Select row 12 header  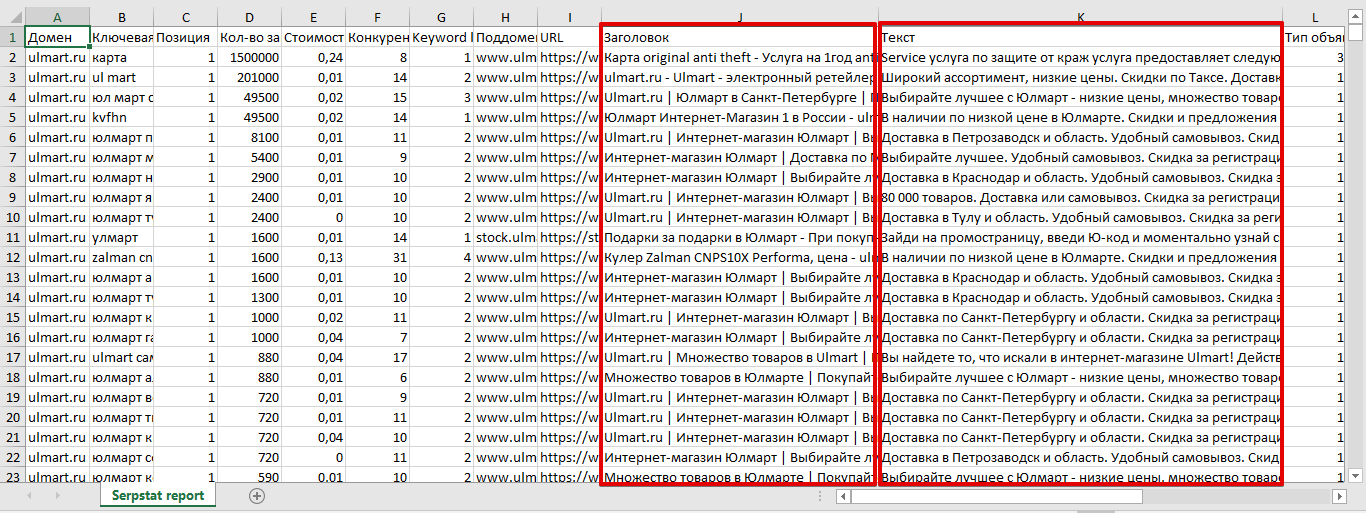pyautogui.click(x=12, y=257)
